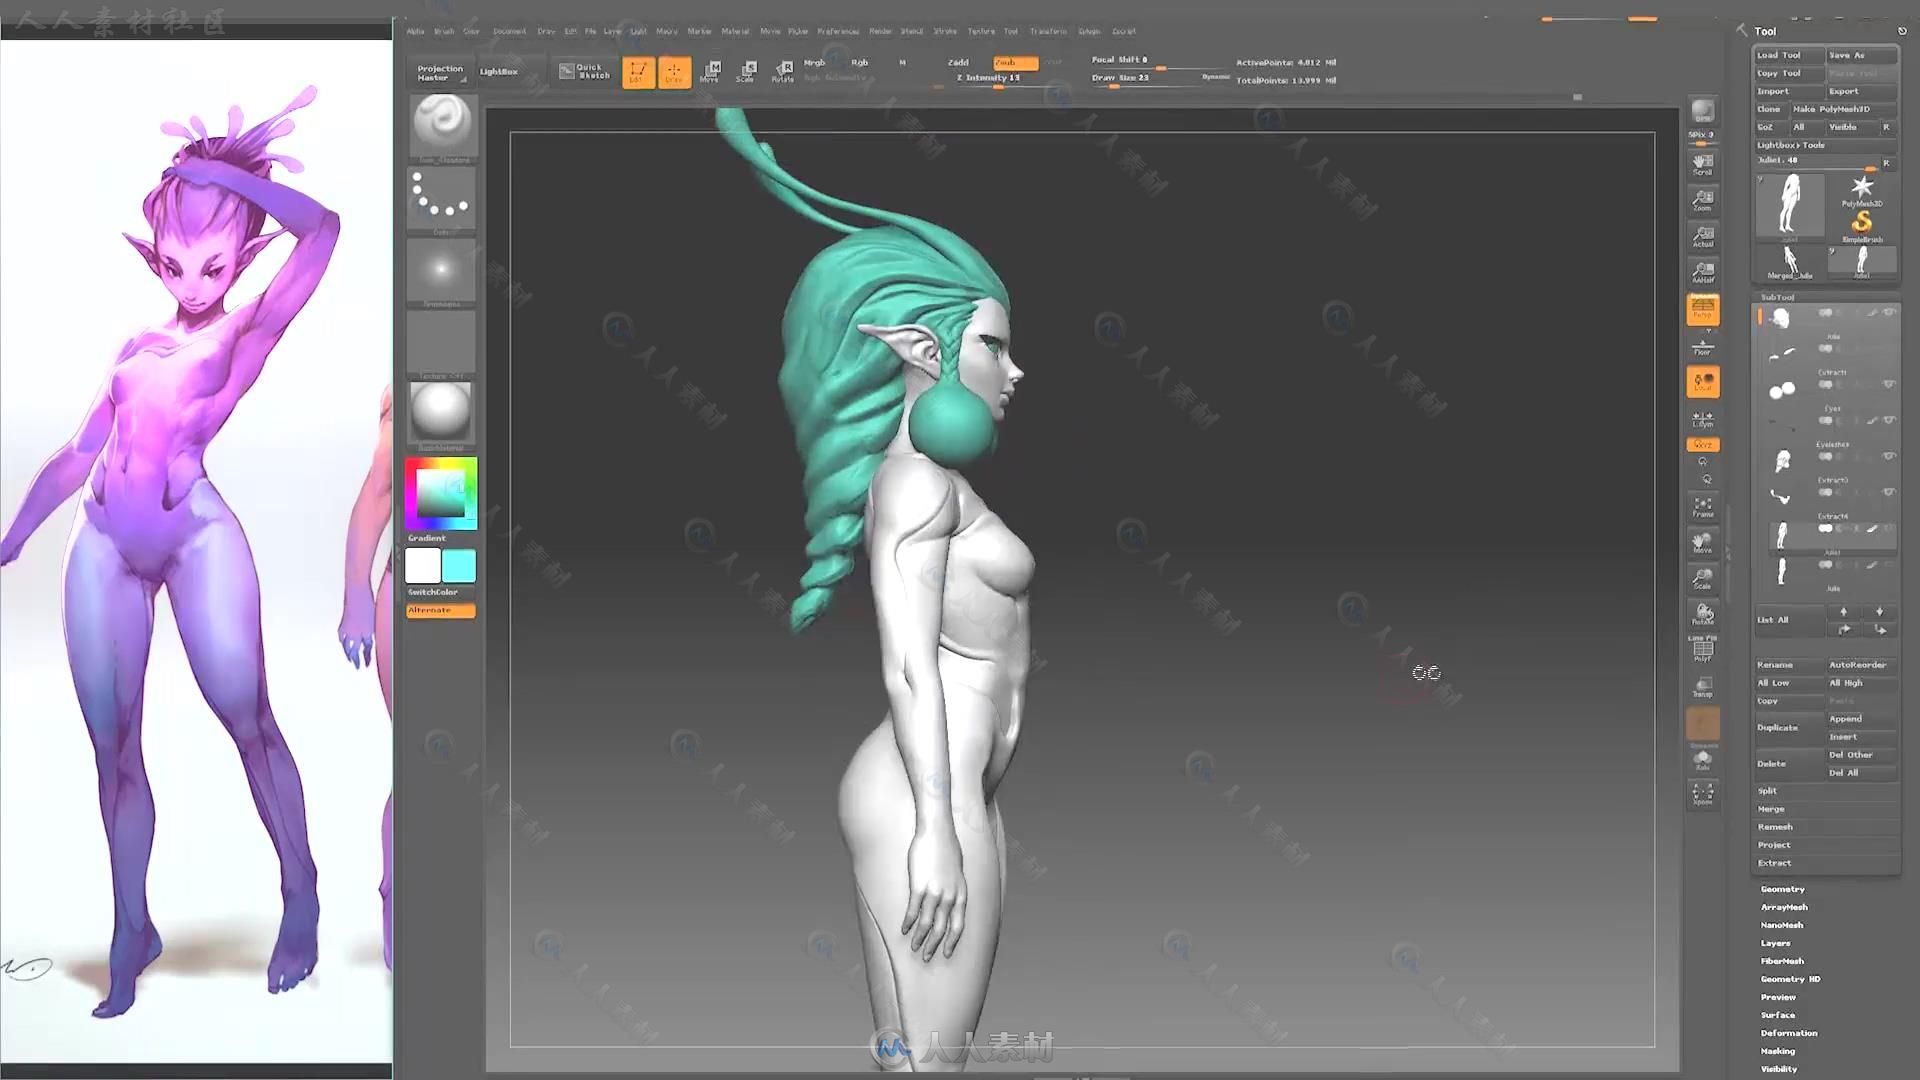Click the LightBox toggle button
Screen dimensions: 1920x1080
pos(500,70)
